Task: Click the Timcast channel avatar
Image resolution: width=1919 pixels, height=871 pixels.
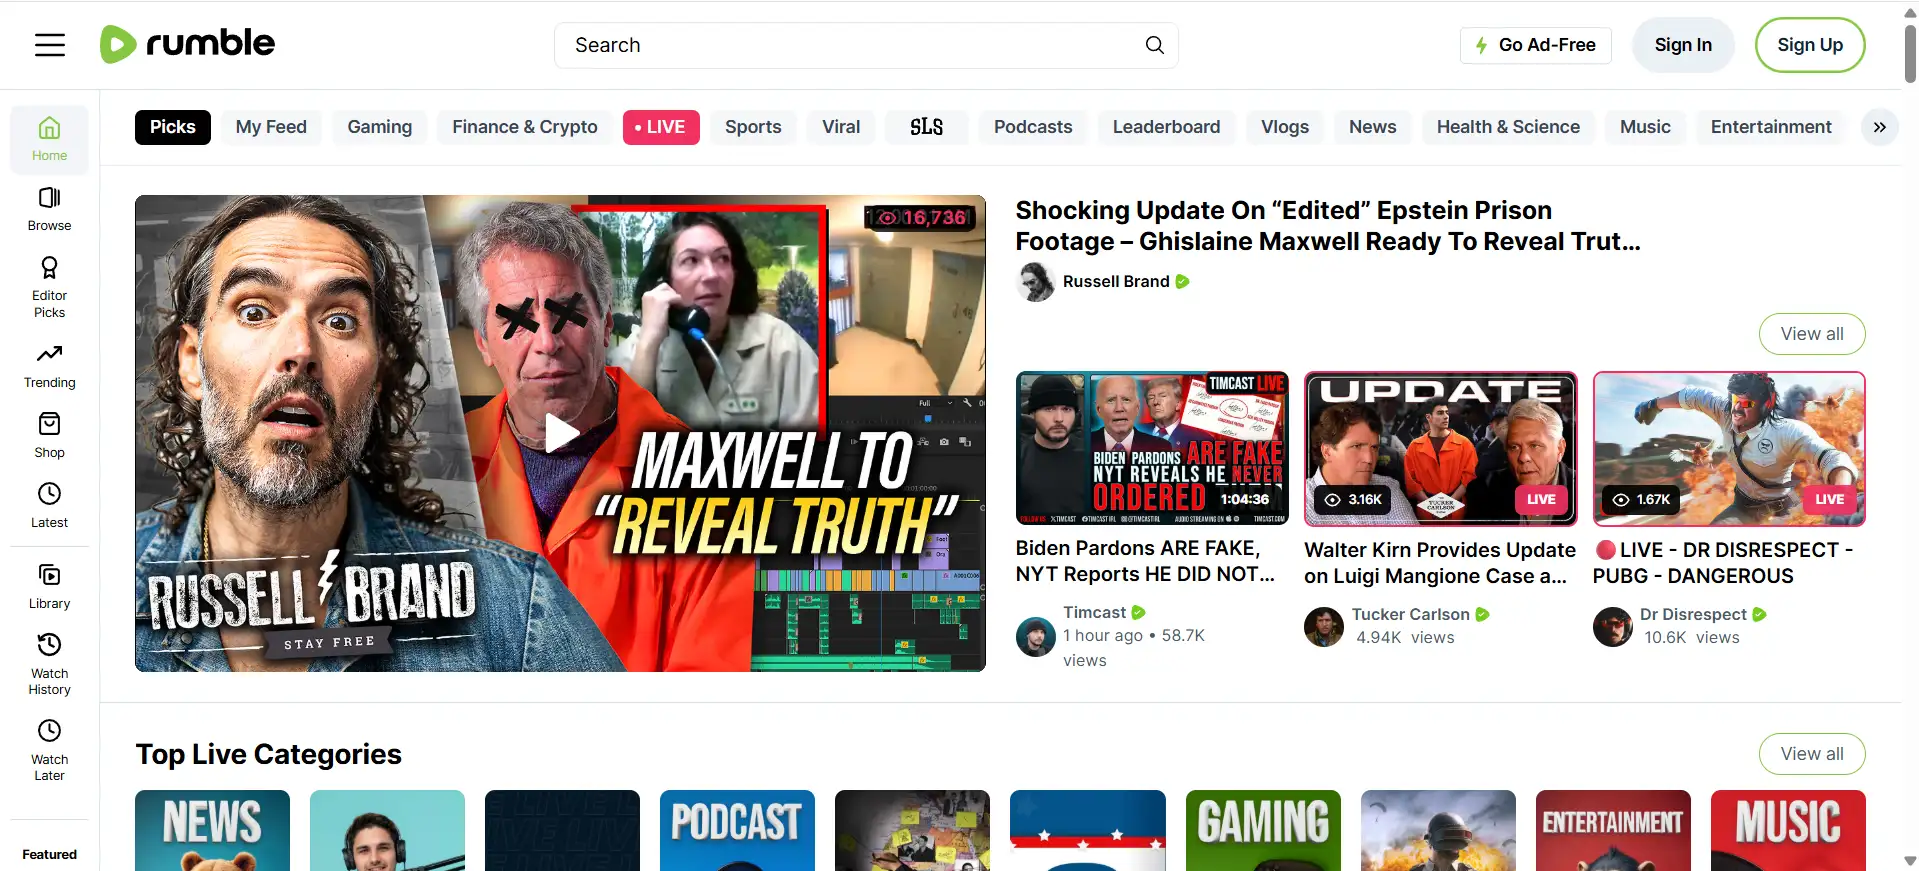Action: [x=1036, y=637]
